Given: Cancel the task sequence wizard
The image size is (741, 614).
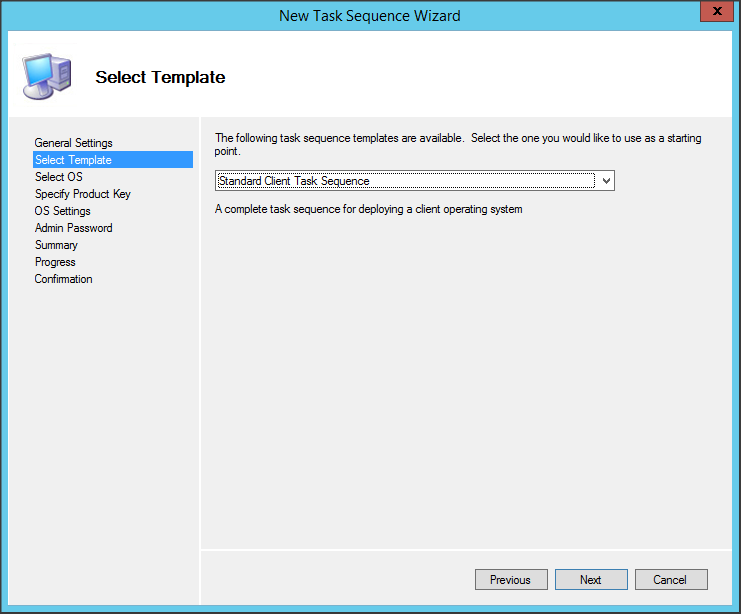Looking at the screenshot, I should [x=670, y=580].
